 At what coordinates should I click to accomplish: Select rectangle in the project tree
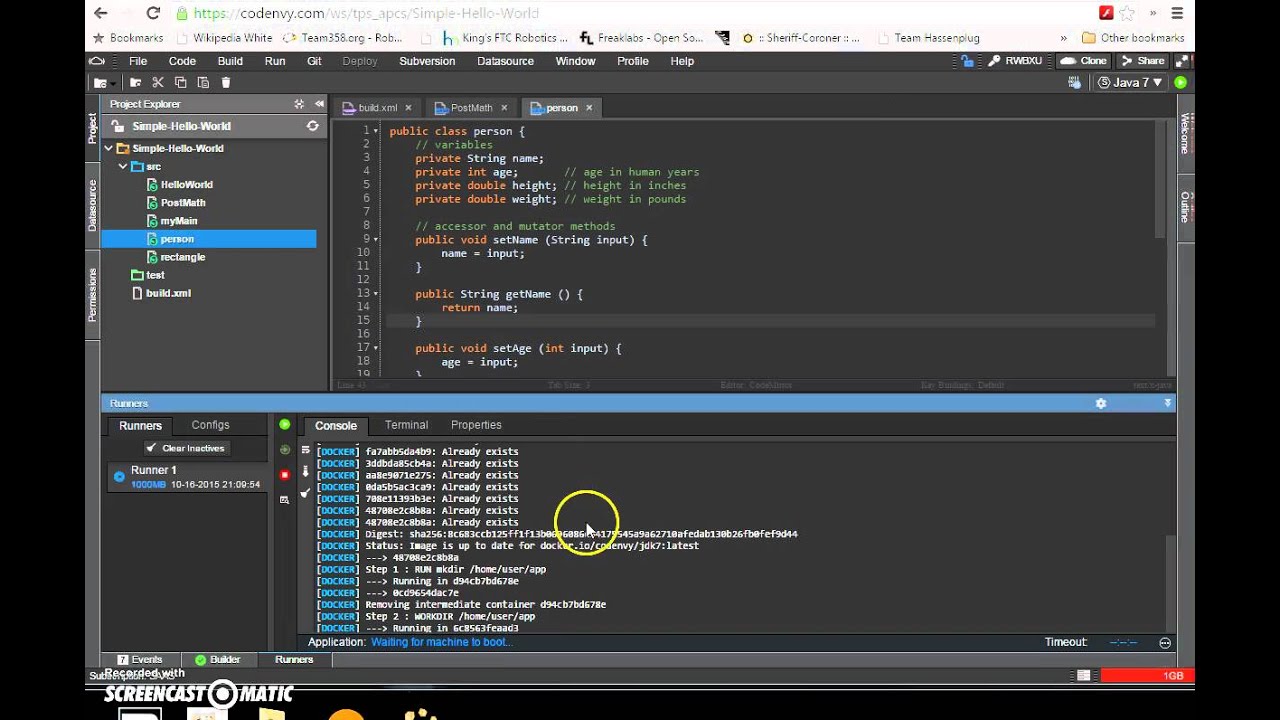pos(182,257)
